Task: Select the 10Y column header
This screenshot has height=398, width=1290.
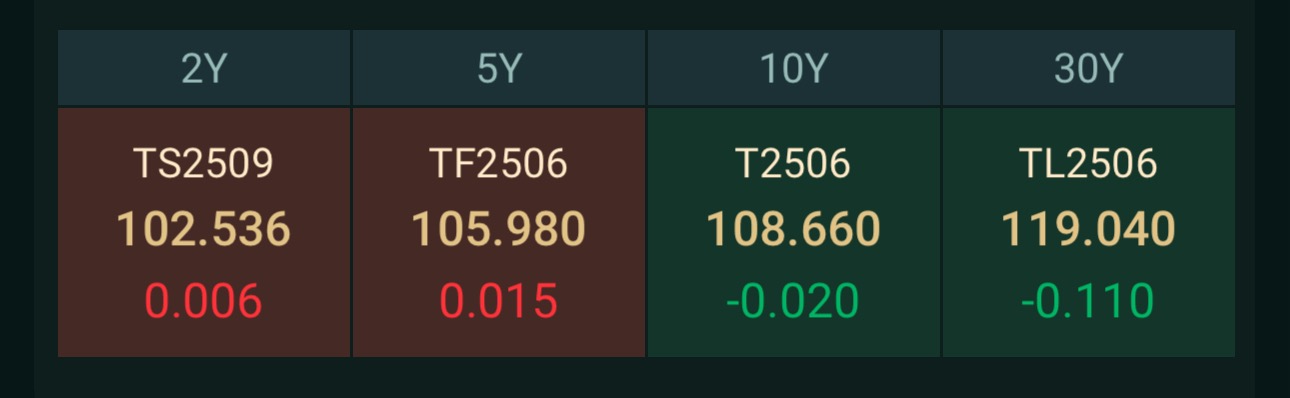Action: pyautogui.click(x=794, y=68)
